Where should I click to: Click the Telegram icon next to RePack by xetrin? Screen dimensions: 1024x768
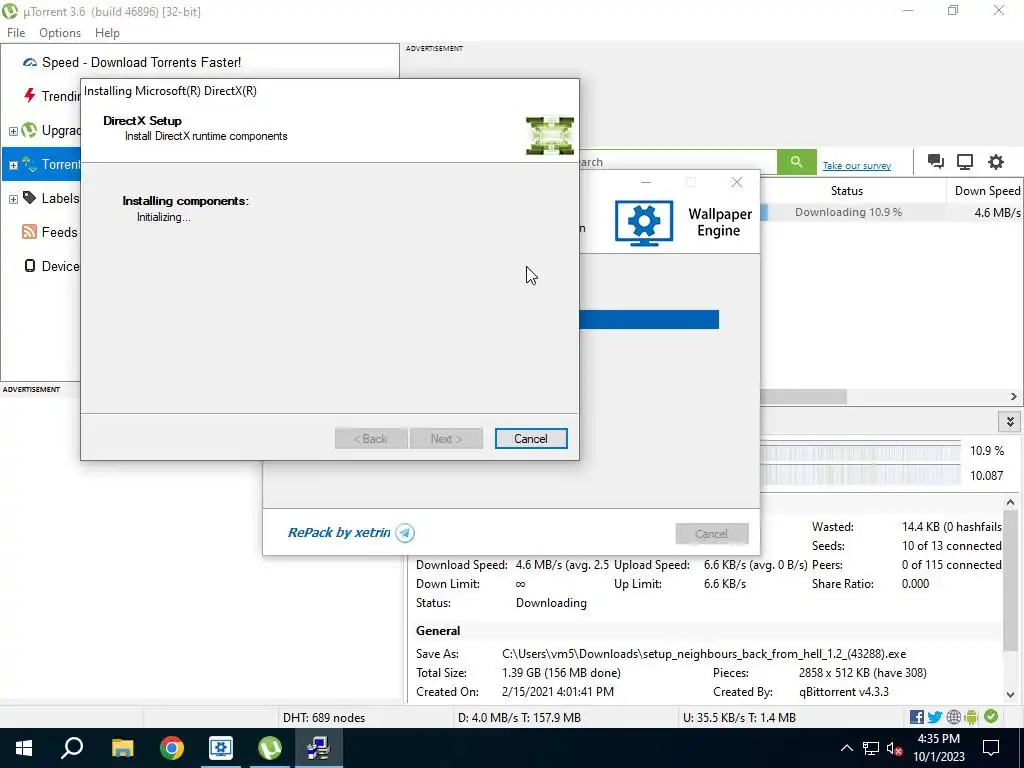405,533
